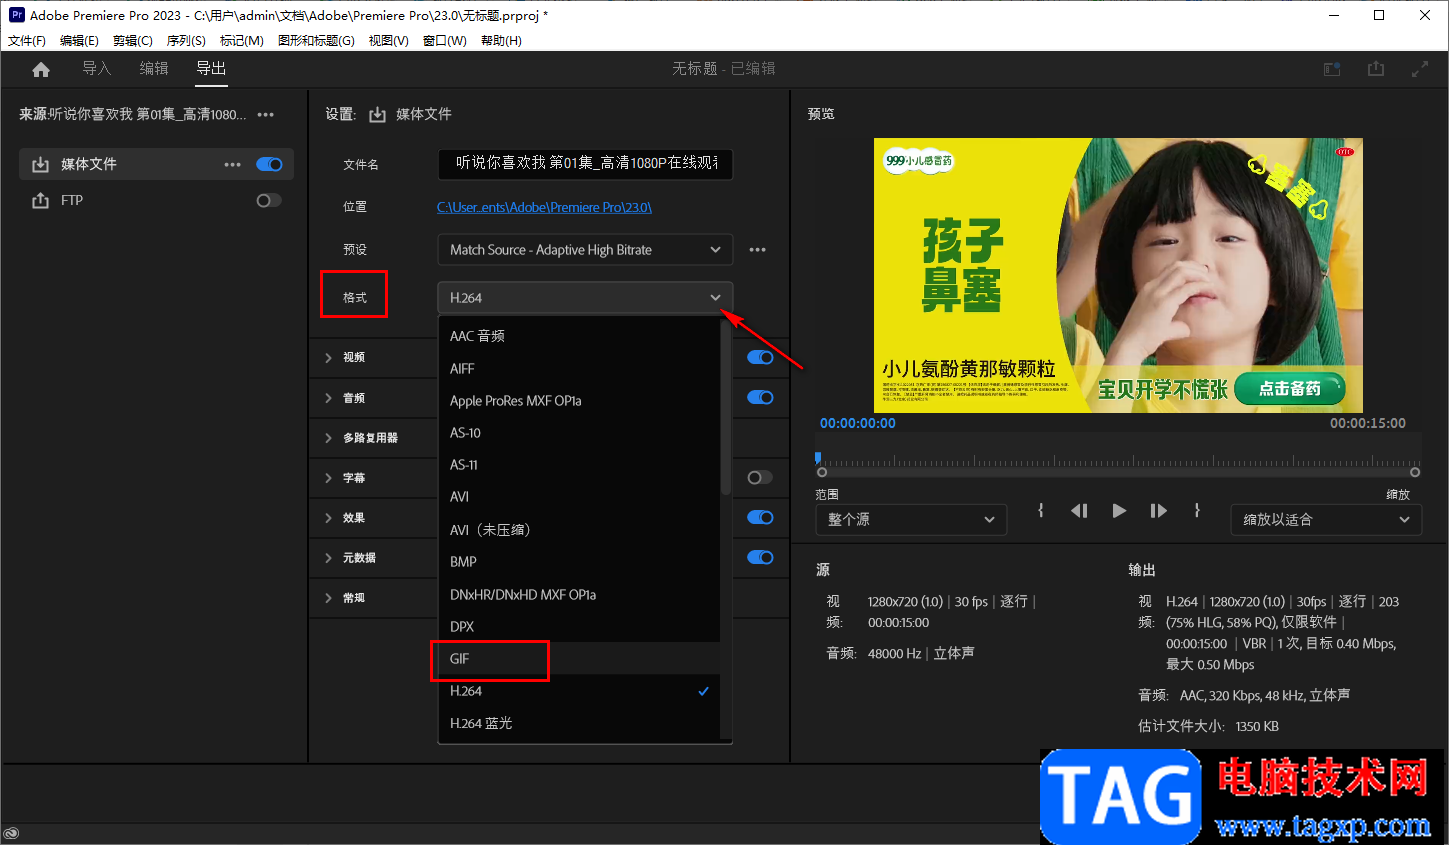The height and width of the screenshot is (845, 1449).
Task: Disable the Media File destination toggle
Action: pos(269,164)
